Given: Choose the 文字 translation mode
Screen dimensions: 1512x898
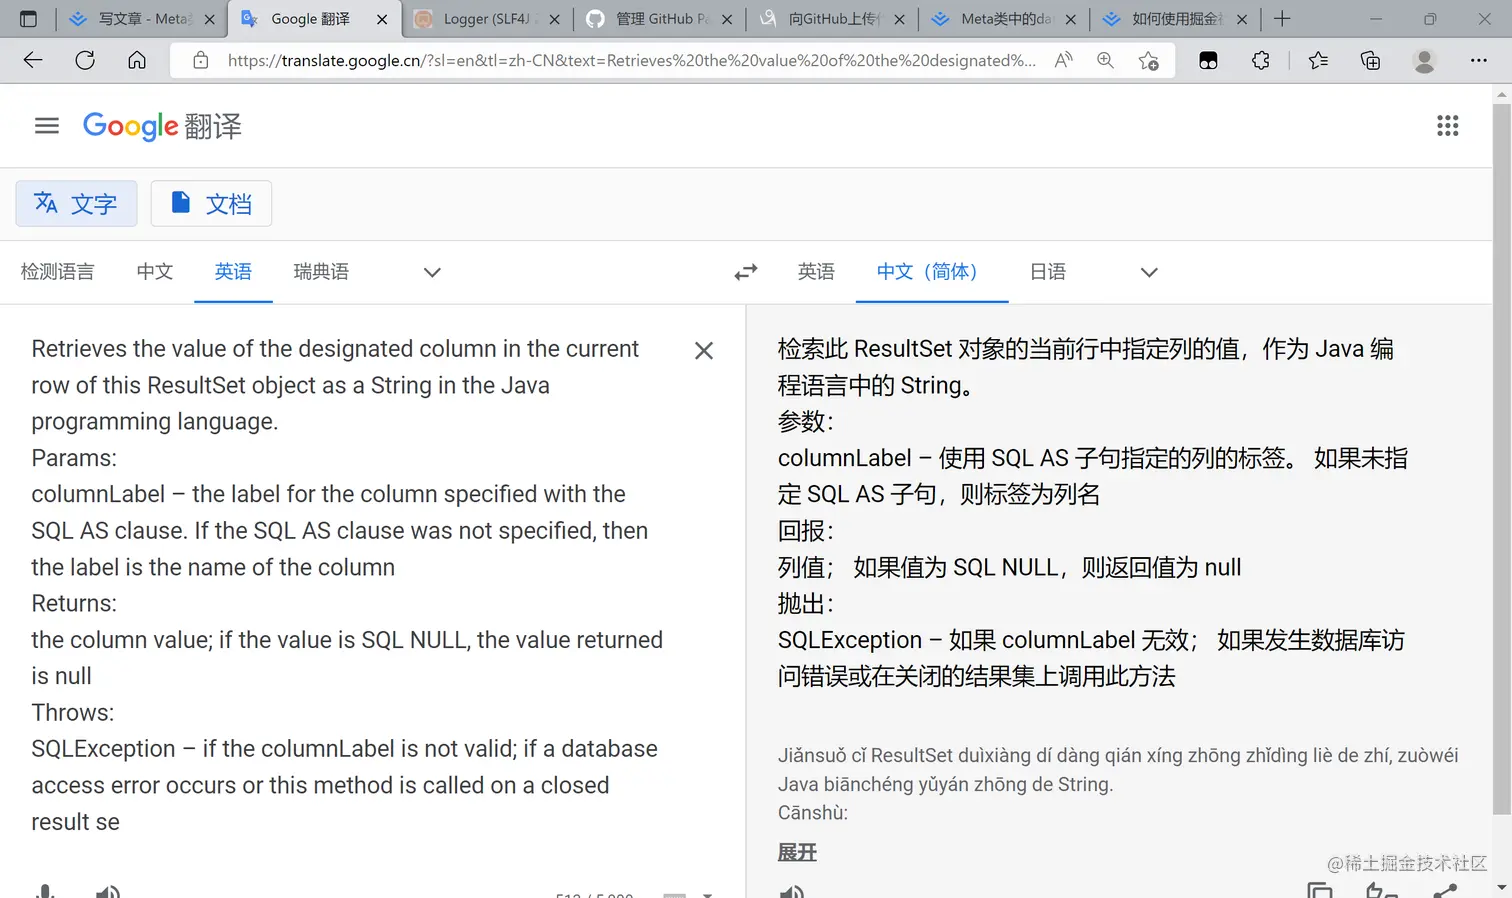Looking at the screenshot, I should (x=76, y=203).
